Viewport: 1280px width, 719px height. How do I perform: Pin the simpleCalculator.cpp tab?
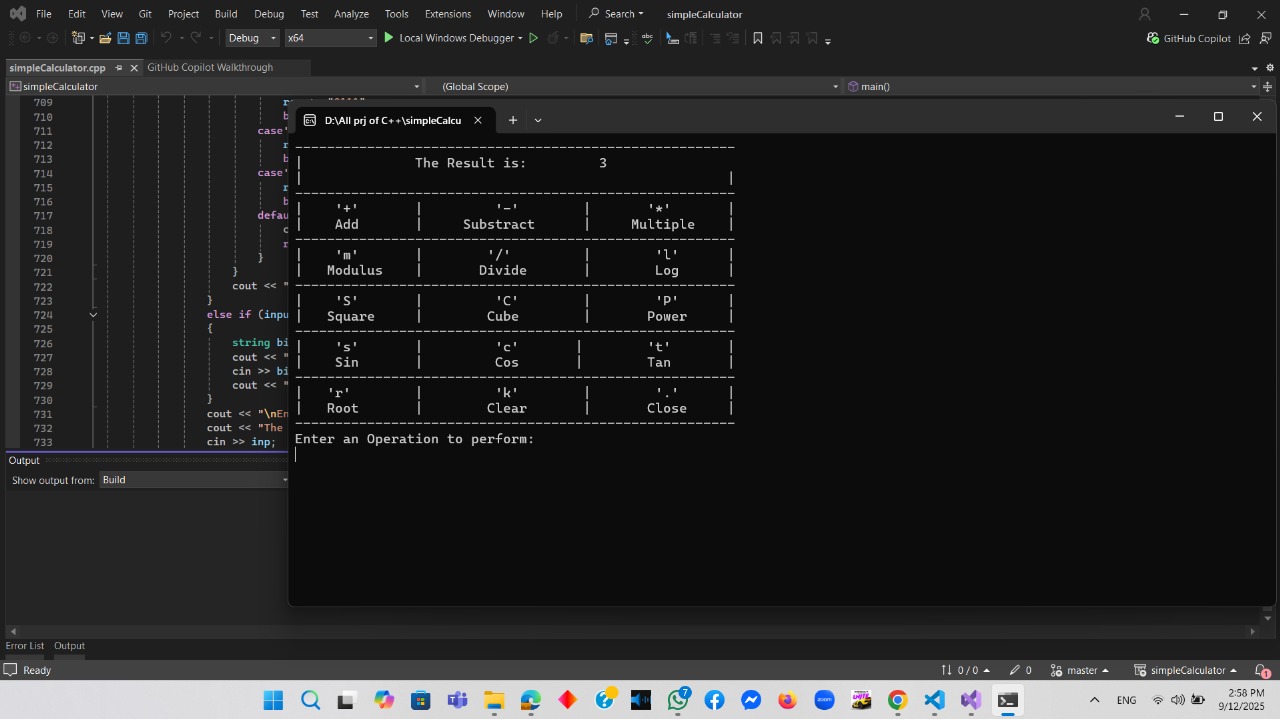118,68
